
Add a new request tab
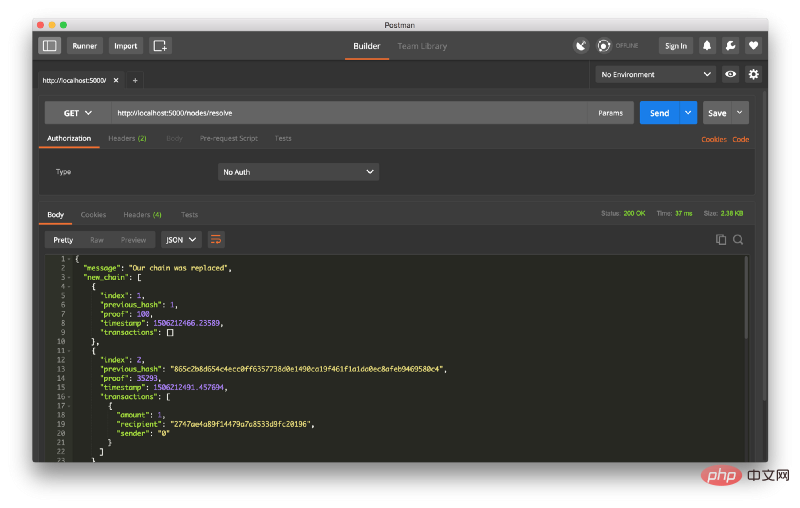(135, 81)
